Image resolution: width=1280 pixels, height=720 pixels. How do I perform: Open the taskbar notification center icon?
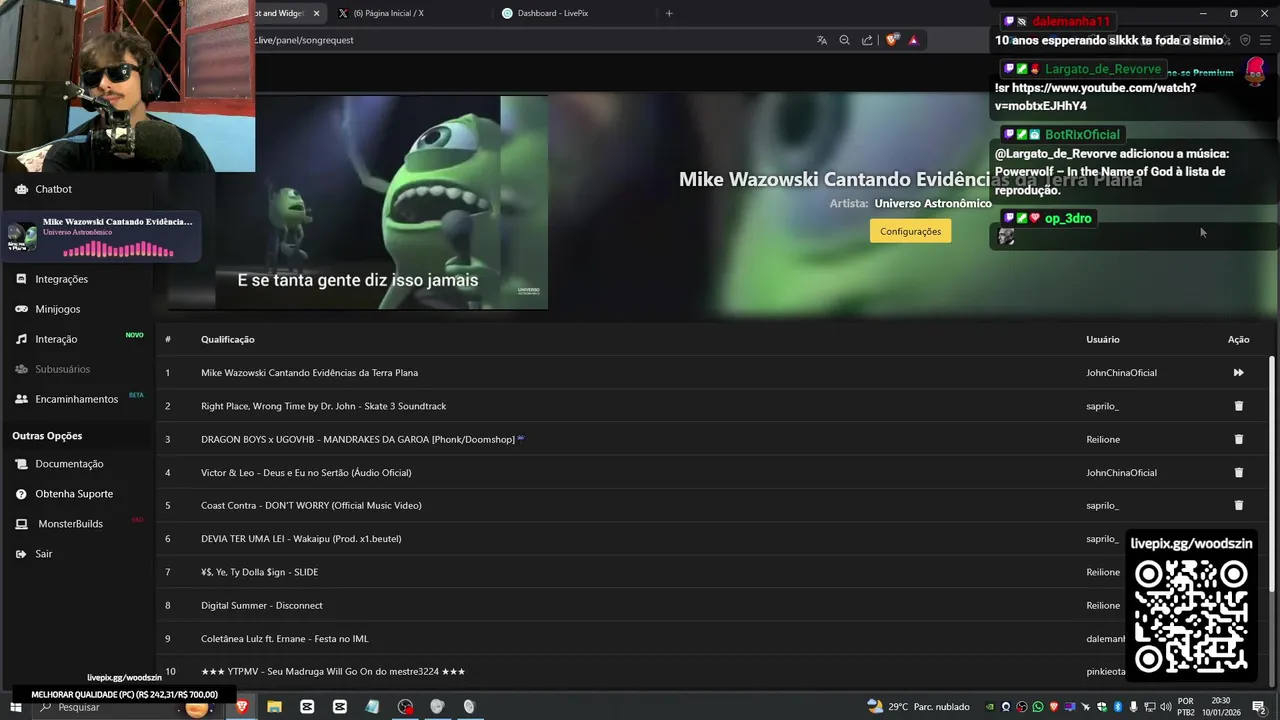[1259, 707]
